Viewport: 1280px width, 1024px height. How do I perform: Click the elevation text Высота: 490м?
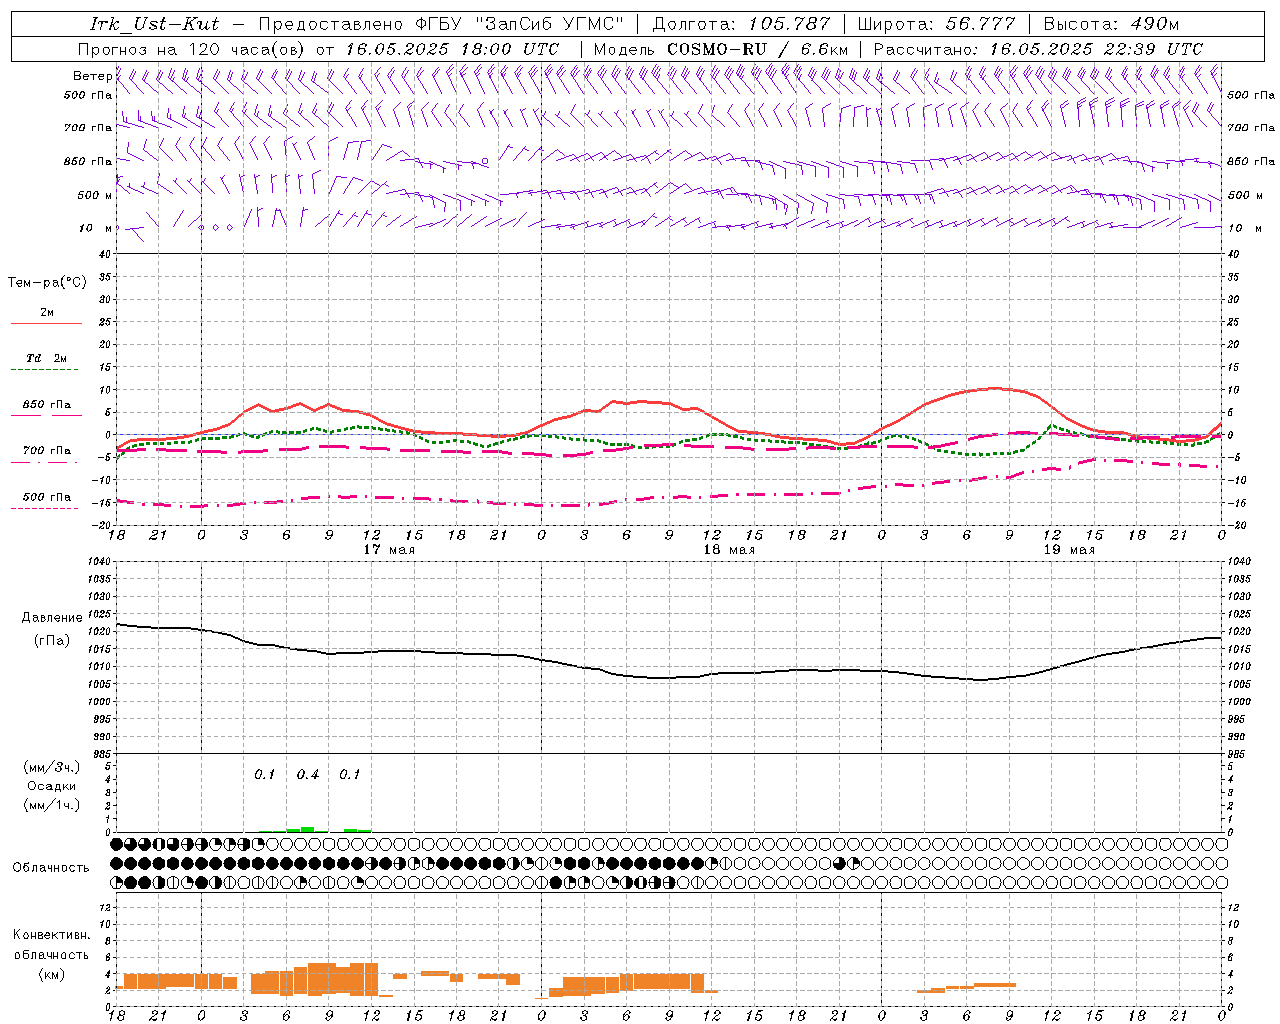pyautogui.click(x=1111, y=24)
